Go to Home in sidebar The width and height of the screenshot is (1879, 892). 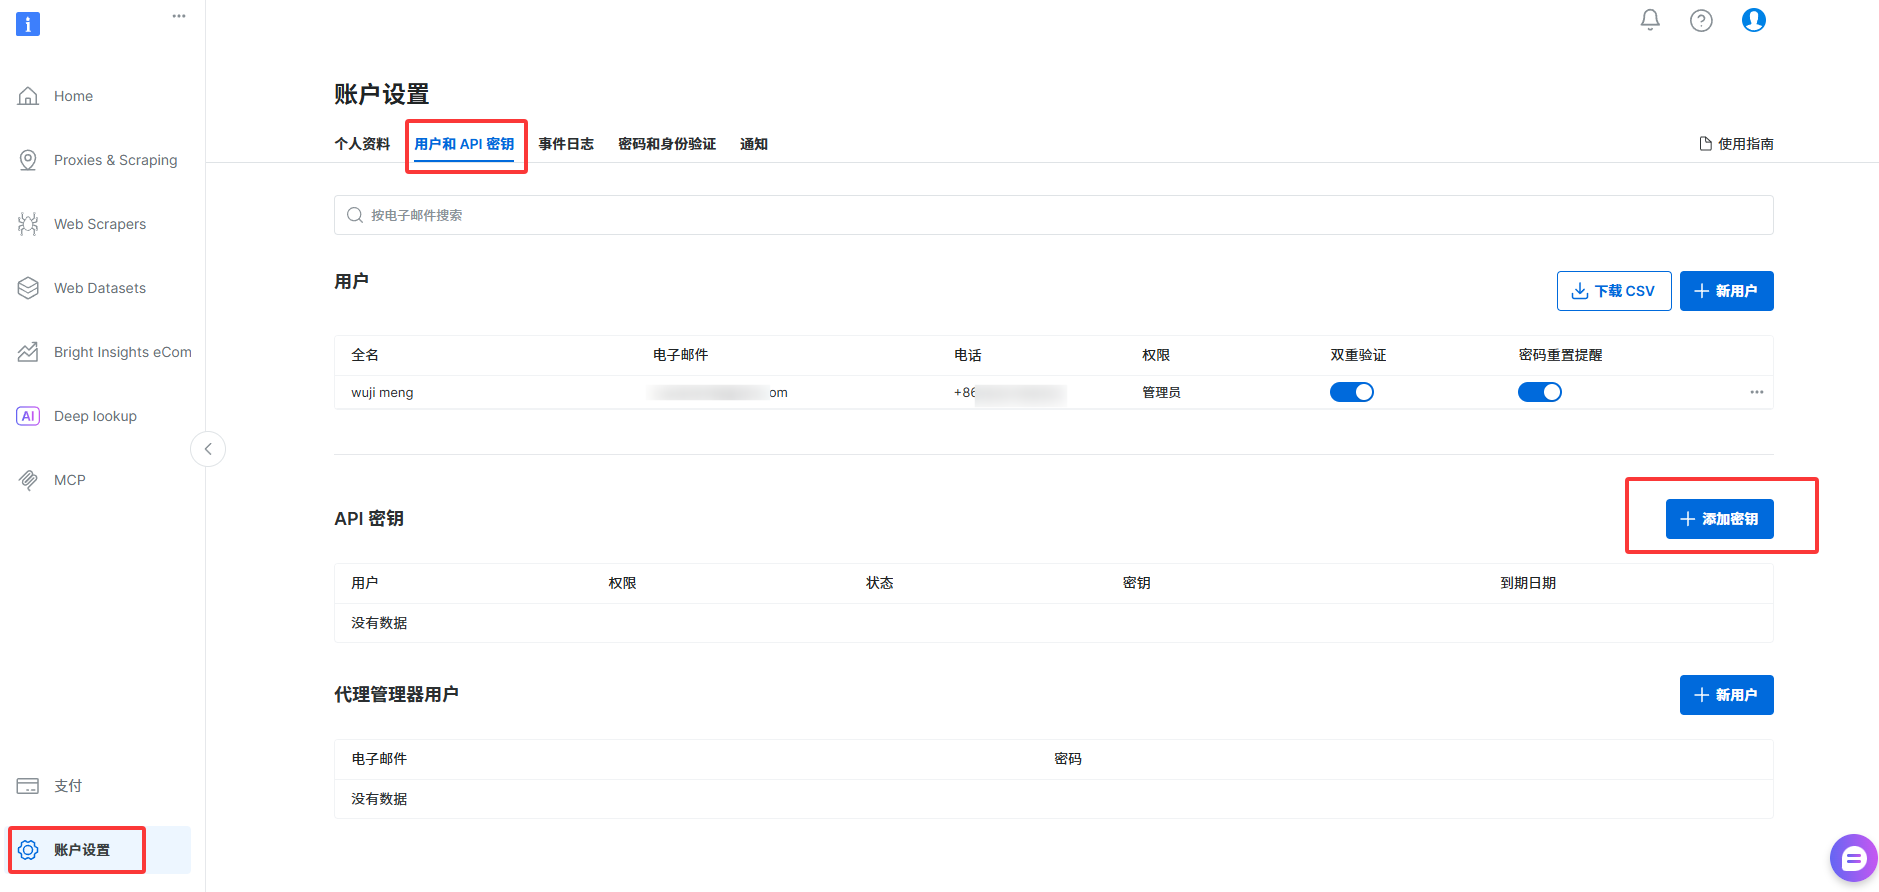tap(73, 96)
